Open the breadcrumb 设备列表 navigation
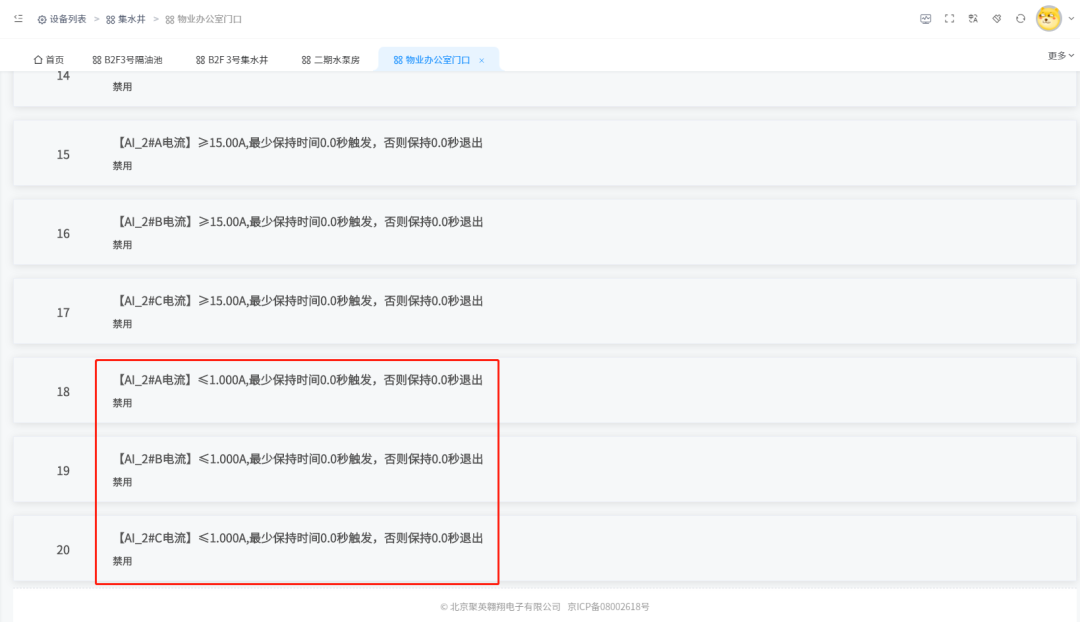 click(67, 19)
